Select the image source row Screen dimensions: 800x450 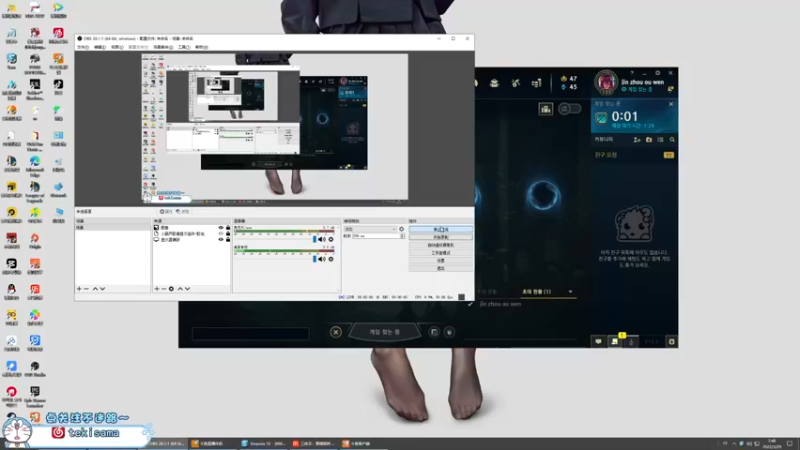pyautogui.click(x=191, y=228)
